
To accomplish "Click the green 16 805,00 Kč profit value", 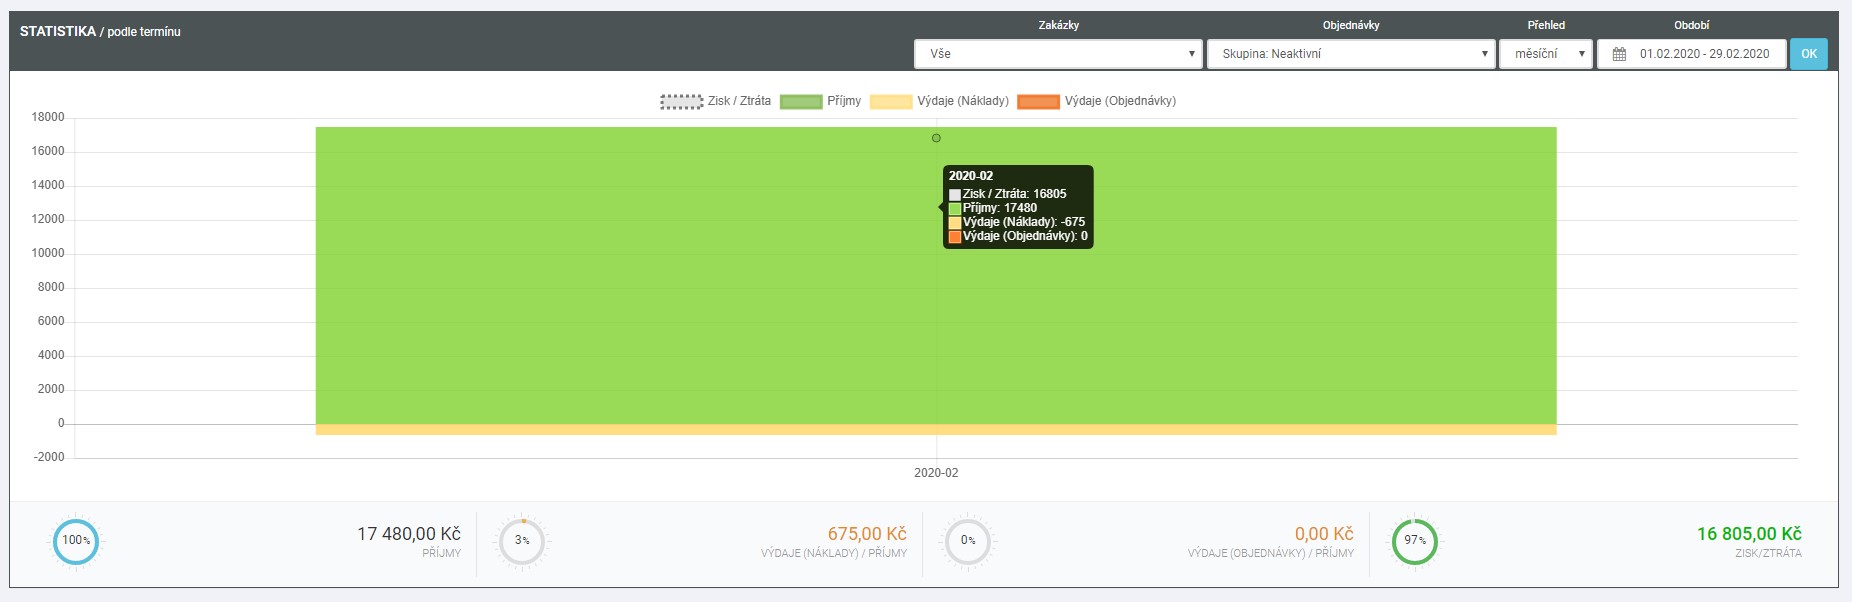I will 1749,534.
